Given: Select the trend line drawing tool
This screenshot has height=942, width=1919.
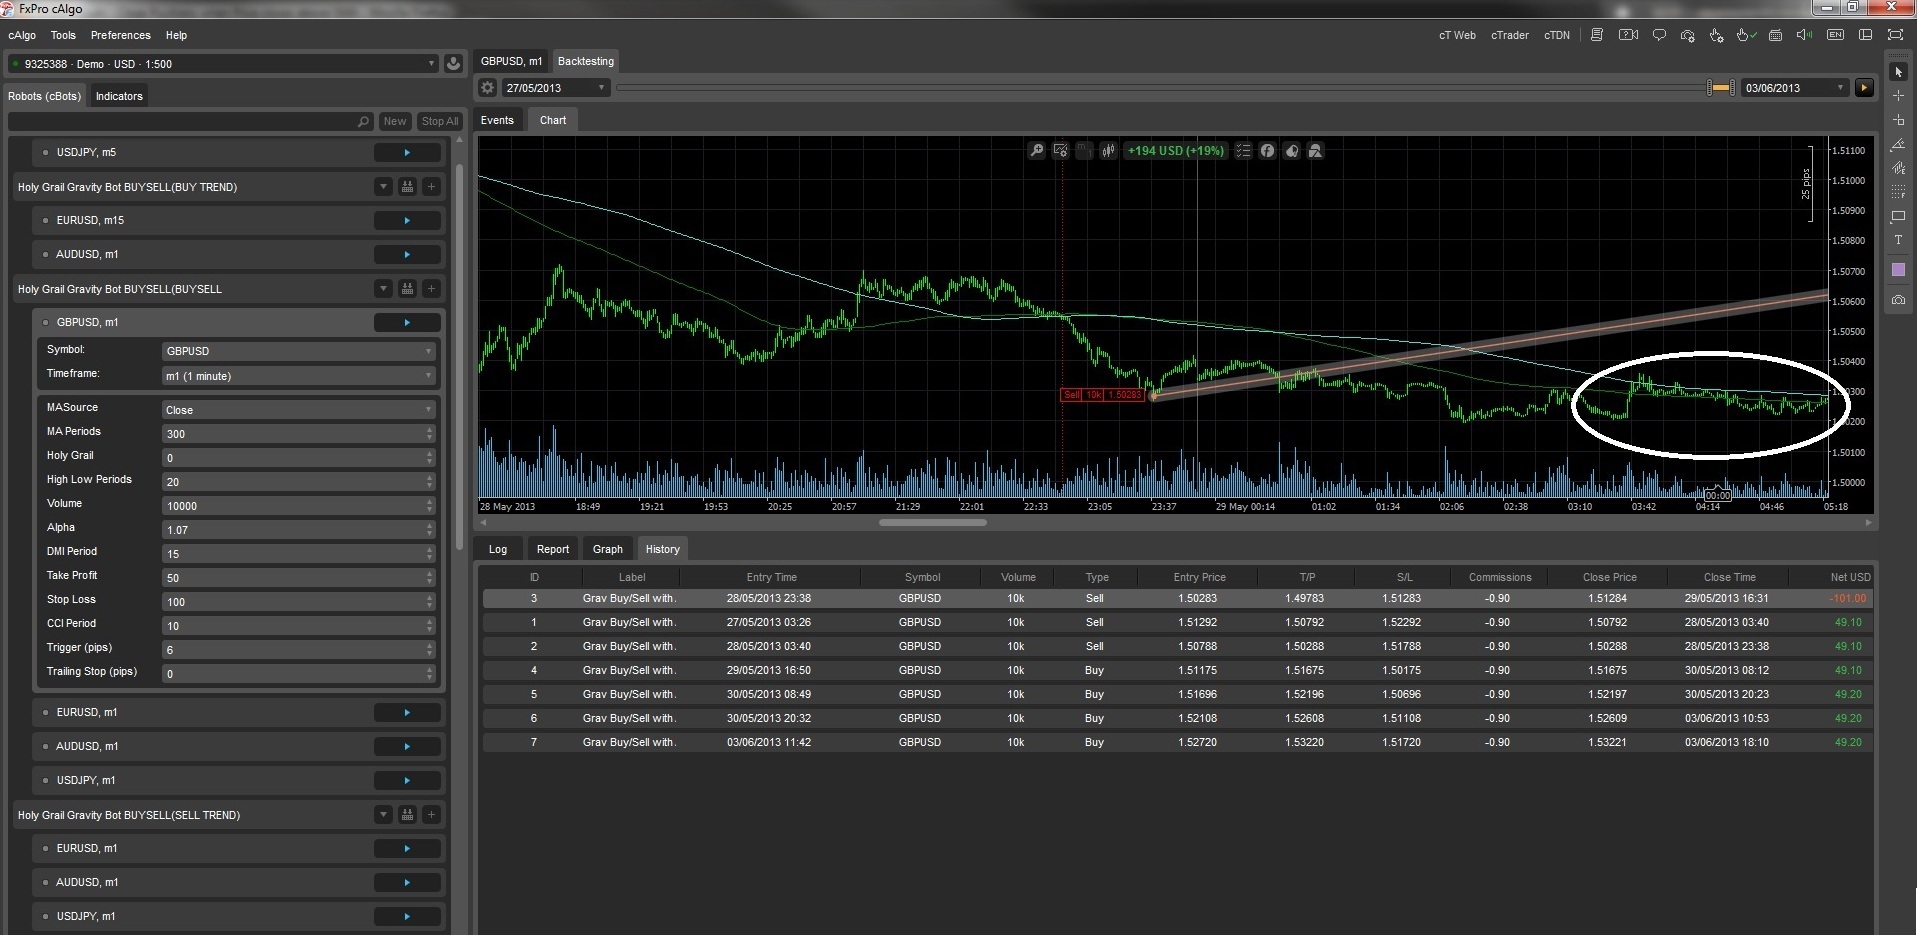Looking at the screenshot, I should pos(1898,144).
